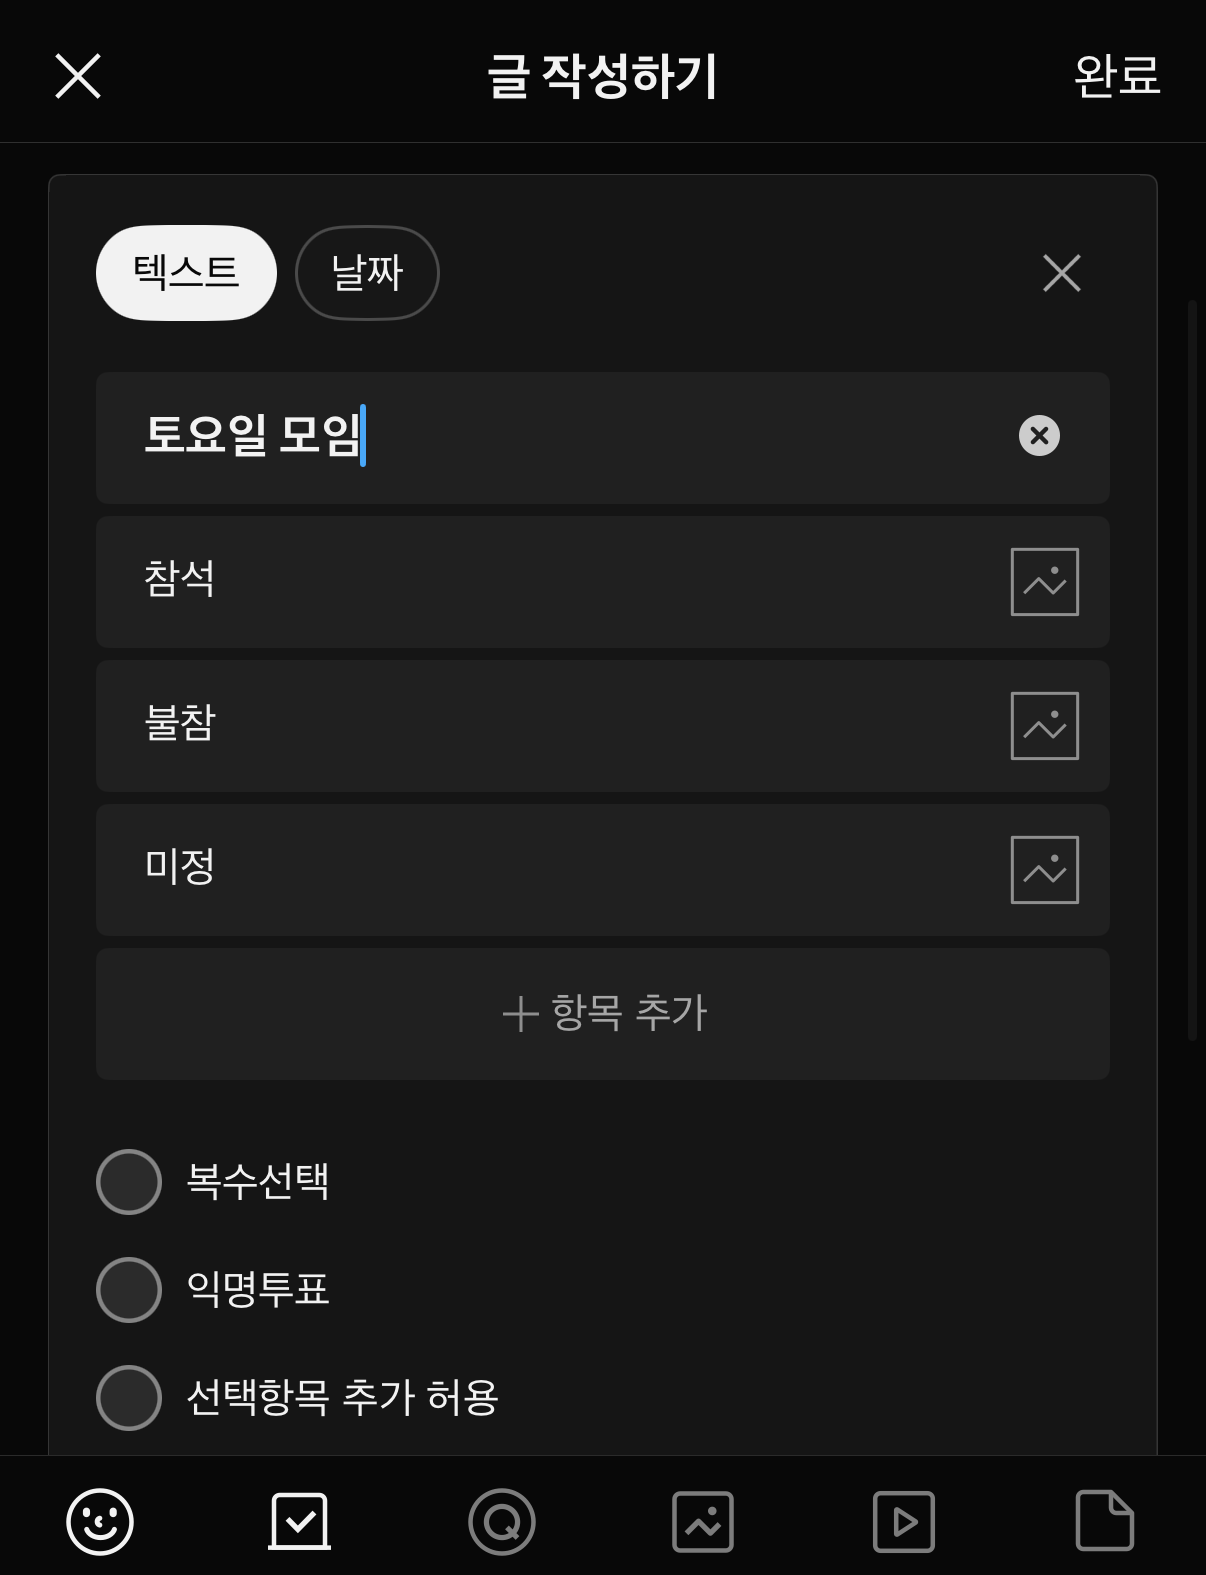Add image to the 미정 option
Screen dimensions: 1206x1575
coord(1045,870)
